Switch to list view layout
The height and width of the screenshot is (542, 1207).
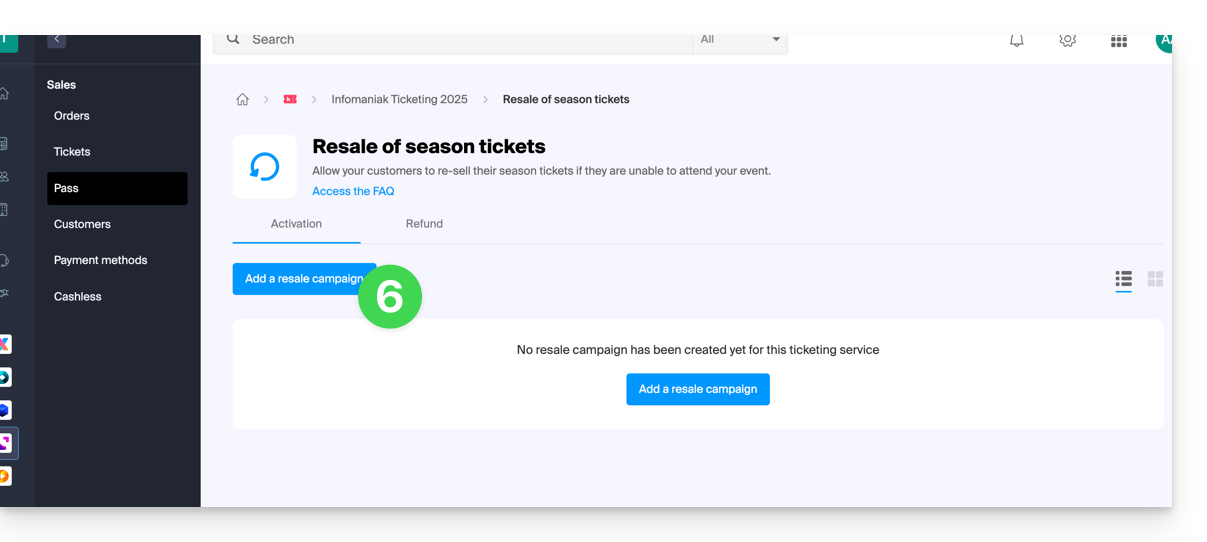tap(1123, 279)
